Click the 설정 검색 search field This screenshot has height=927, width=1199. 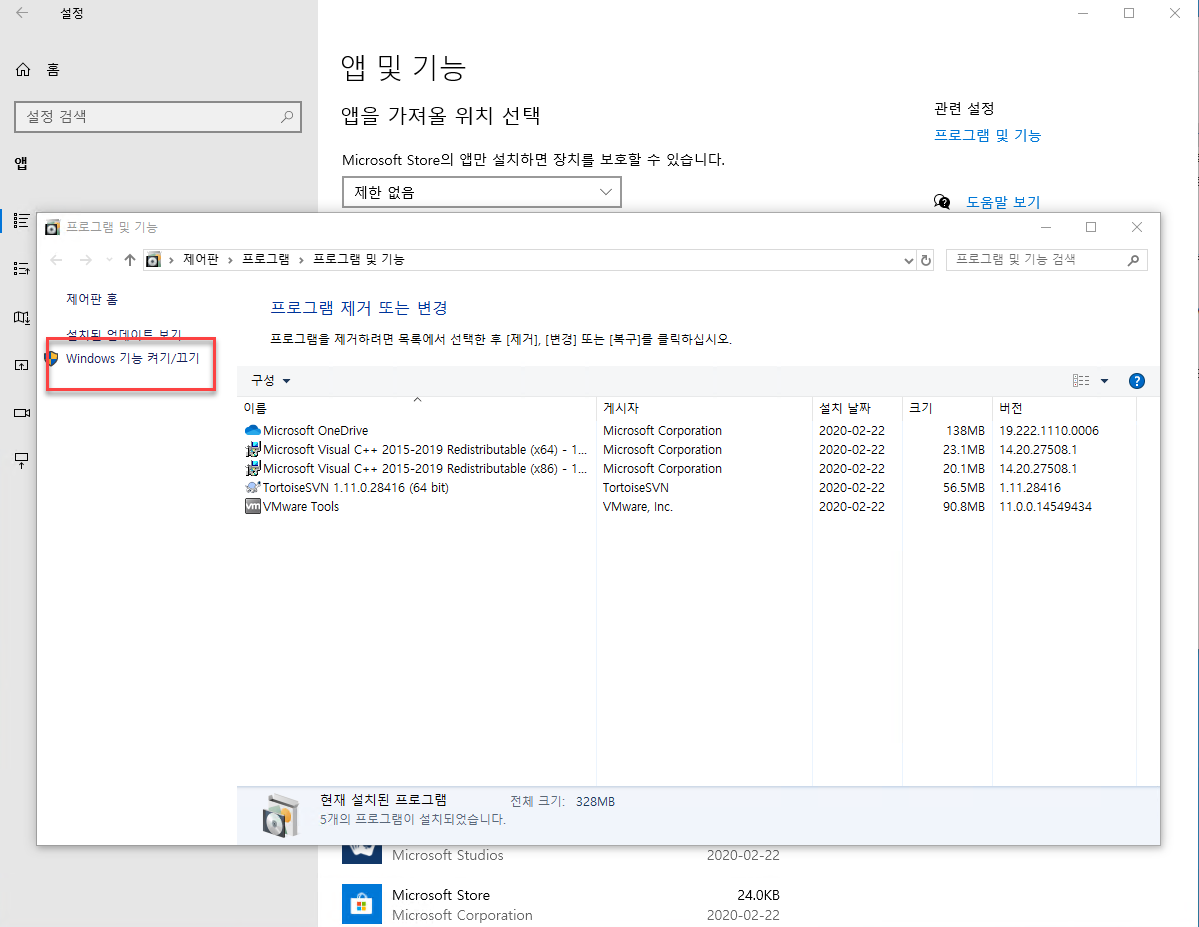pos(158,117)
